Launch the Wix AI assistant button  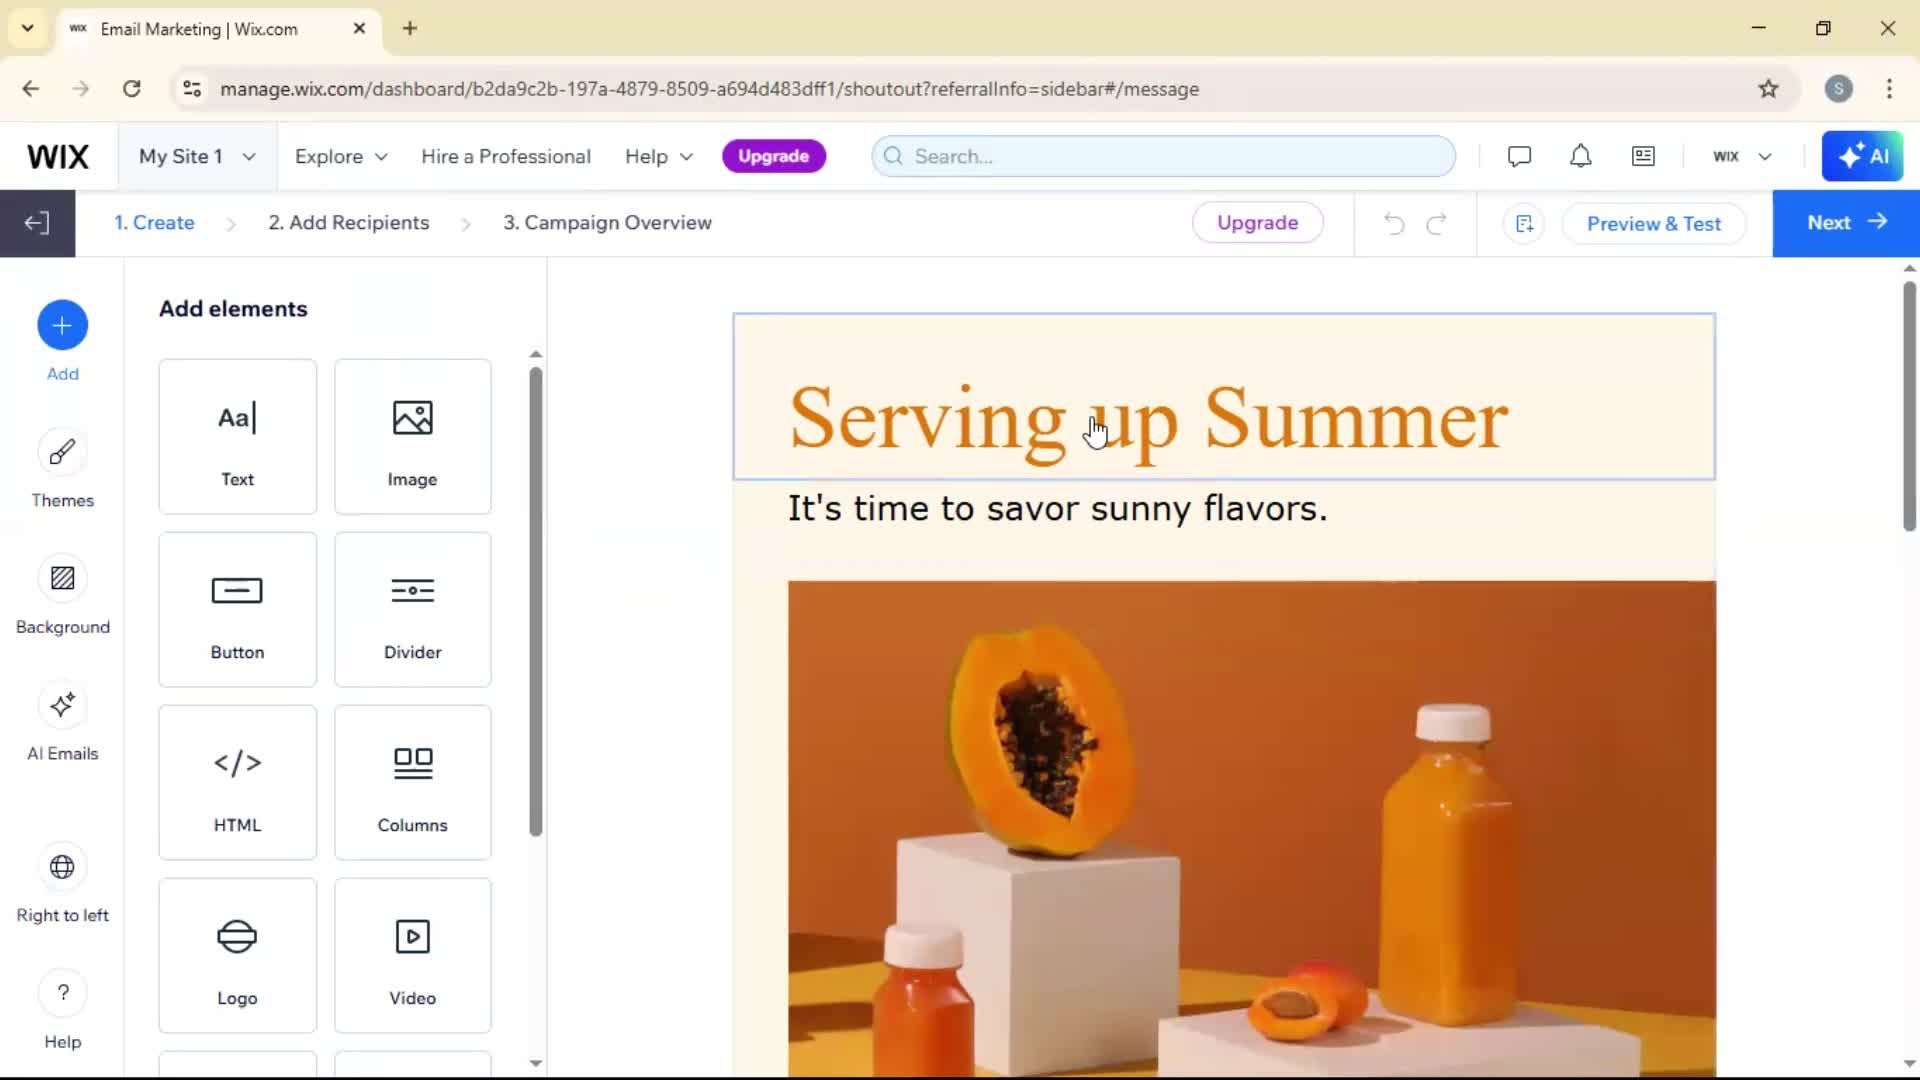pyautogui.click(x=1862, y=156)
